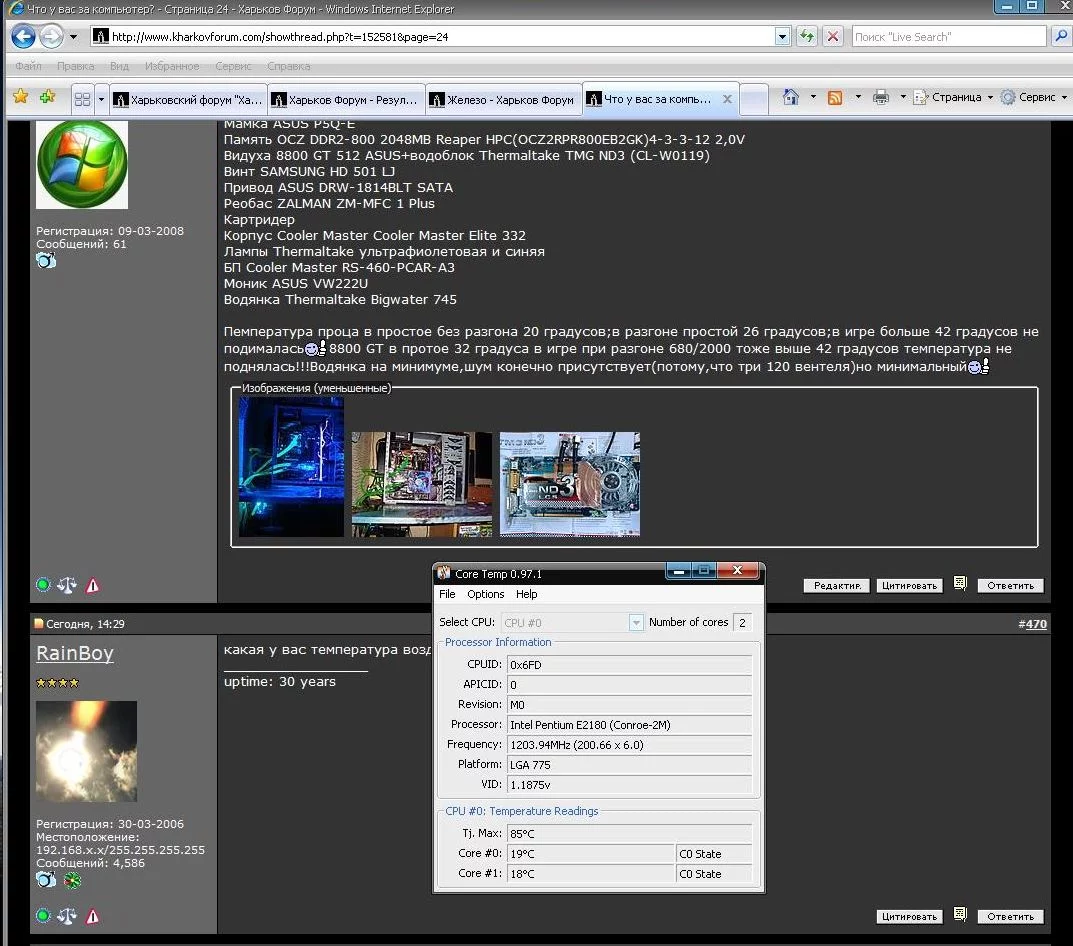Refresh the page with the green arrows icon
Screen dimensions: 1073x946
[x=807, y=36]
